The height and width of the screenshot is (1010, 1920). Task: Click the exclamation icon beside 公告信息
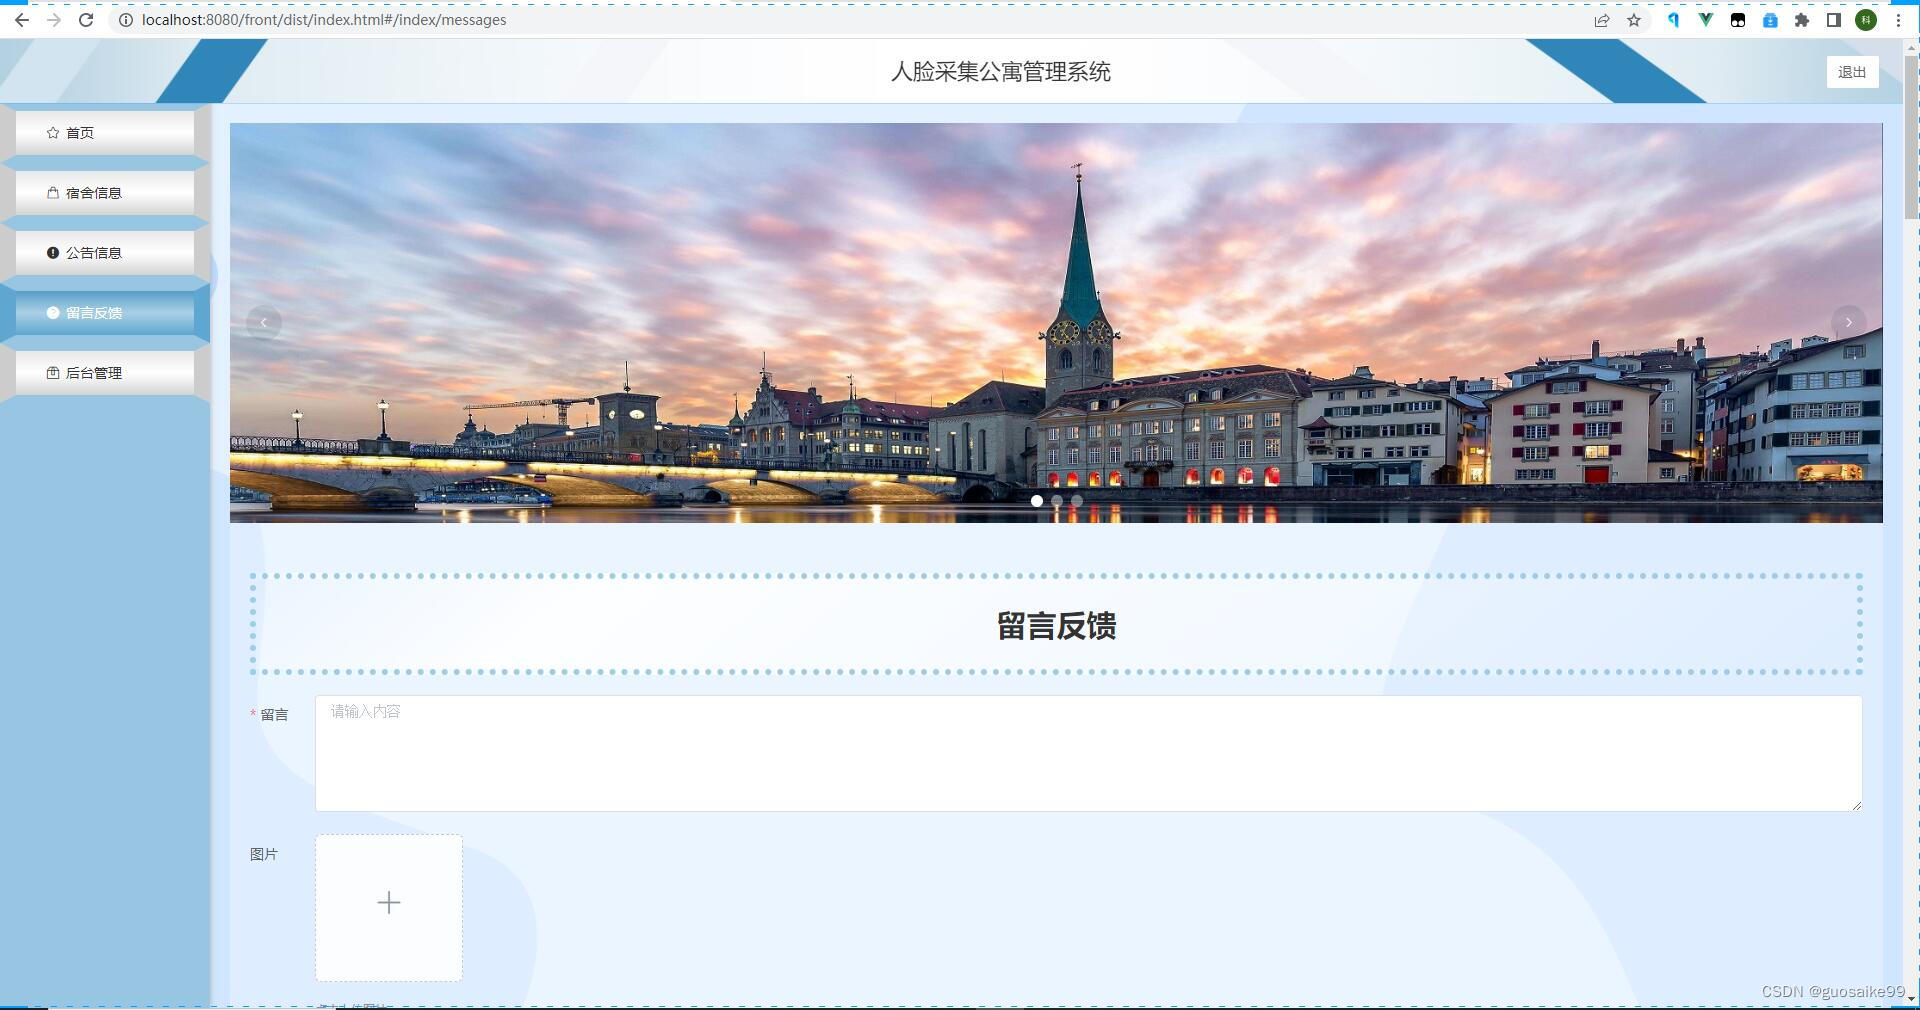click(x=53, y=252)
